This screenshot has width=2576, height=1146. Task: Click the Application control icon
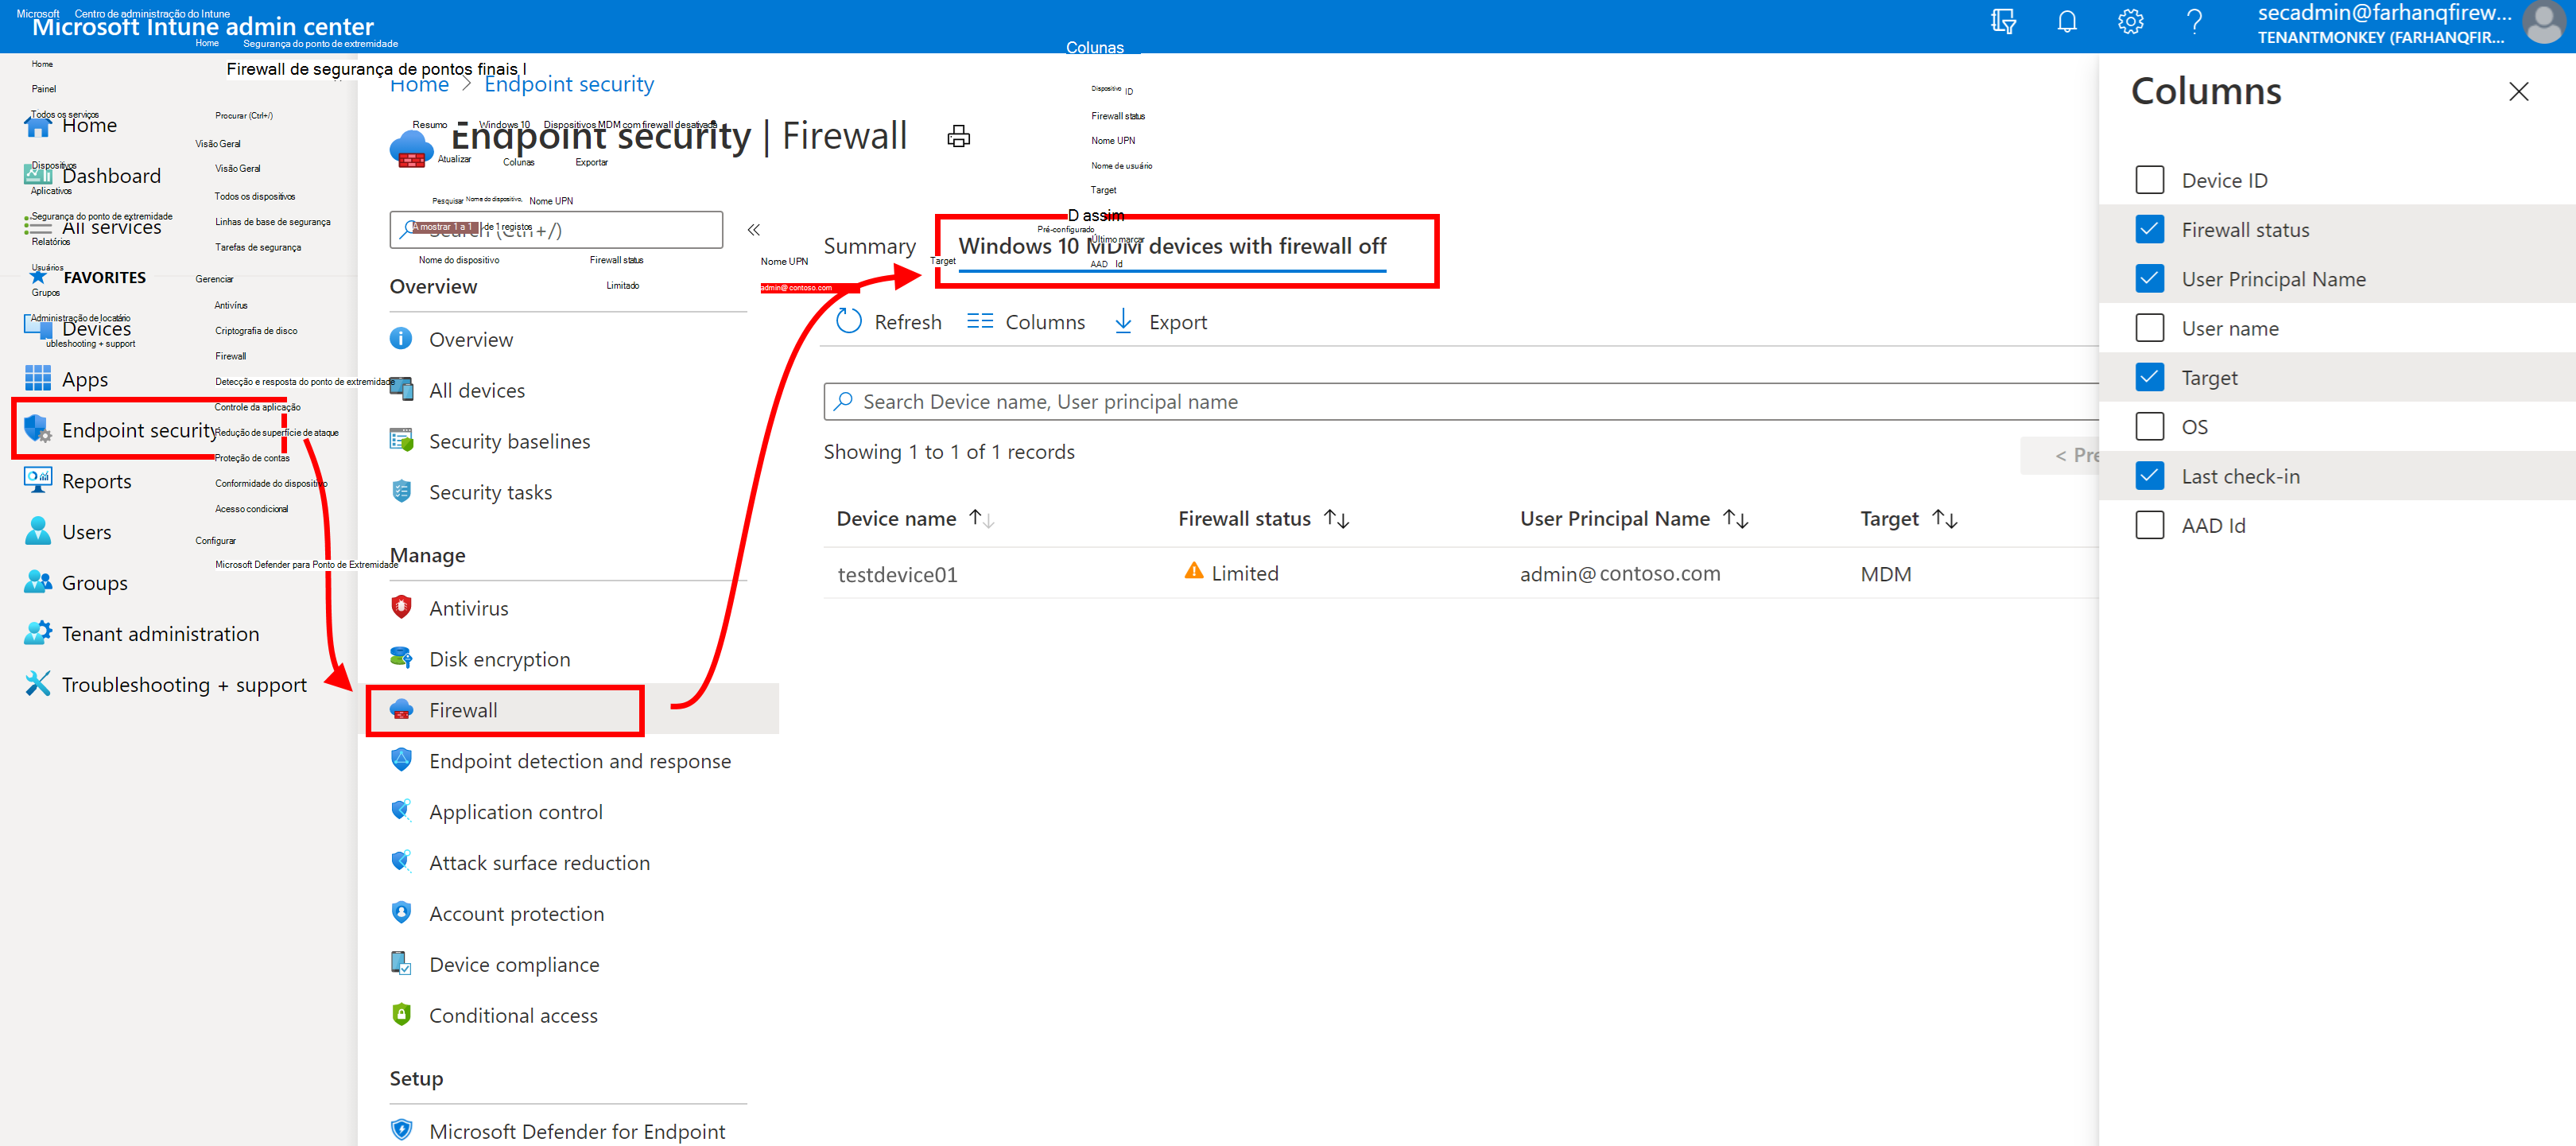click(x=401, y=810)
